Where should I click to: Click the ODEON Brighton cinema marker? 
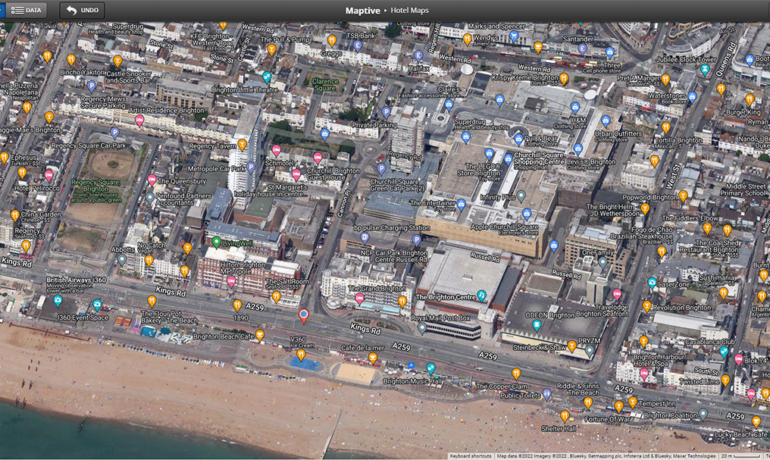tap(537, 325)
